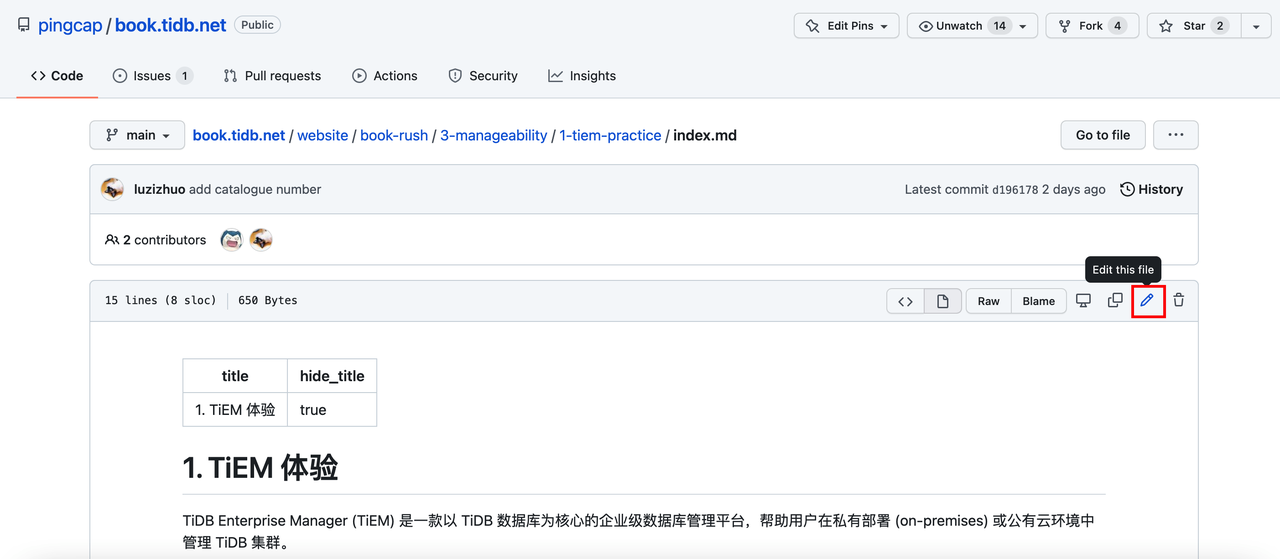Viewport: 1280px width, 559px height.
Task: Click the pencil Edit this file icon
Action: 1147,300
